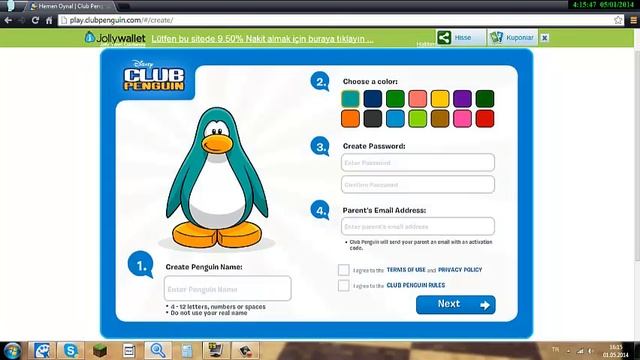Click the Enter Penguin Name field
Viewport: 640px width, 360px height.
[228, 289]
